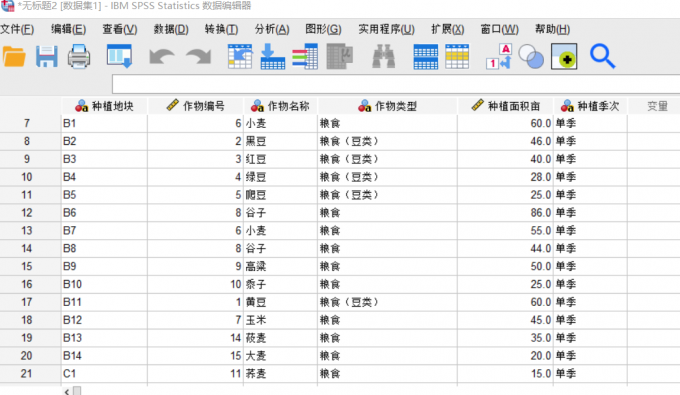Click area value 15.0 in C1 row

tap(505, 373)
